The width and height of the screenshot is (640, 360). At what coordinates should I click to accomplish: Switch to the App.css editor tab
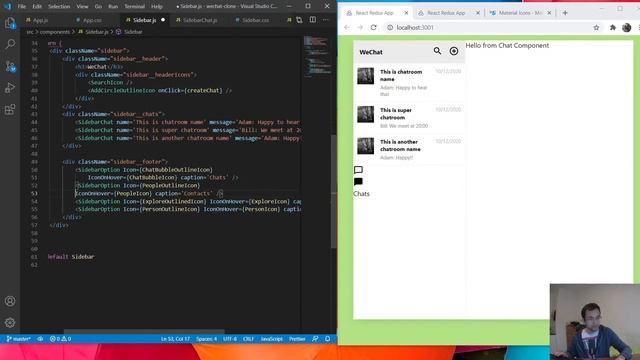point(92,20)
